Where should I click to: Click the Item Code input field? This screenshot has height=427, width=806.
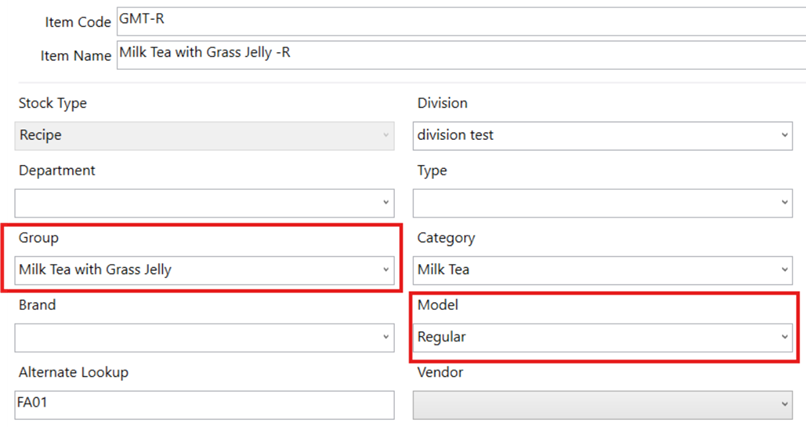point(460,21)
